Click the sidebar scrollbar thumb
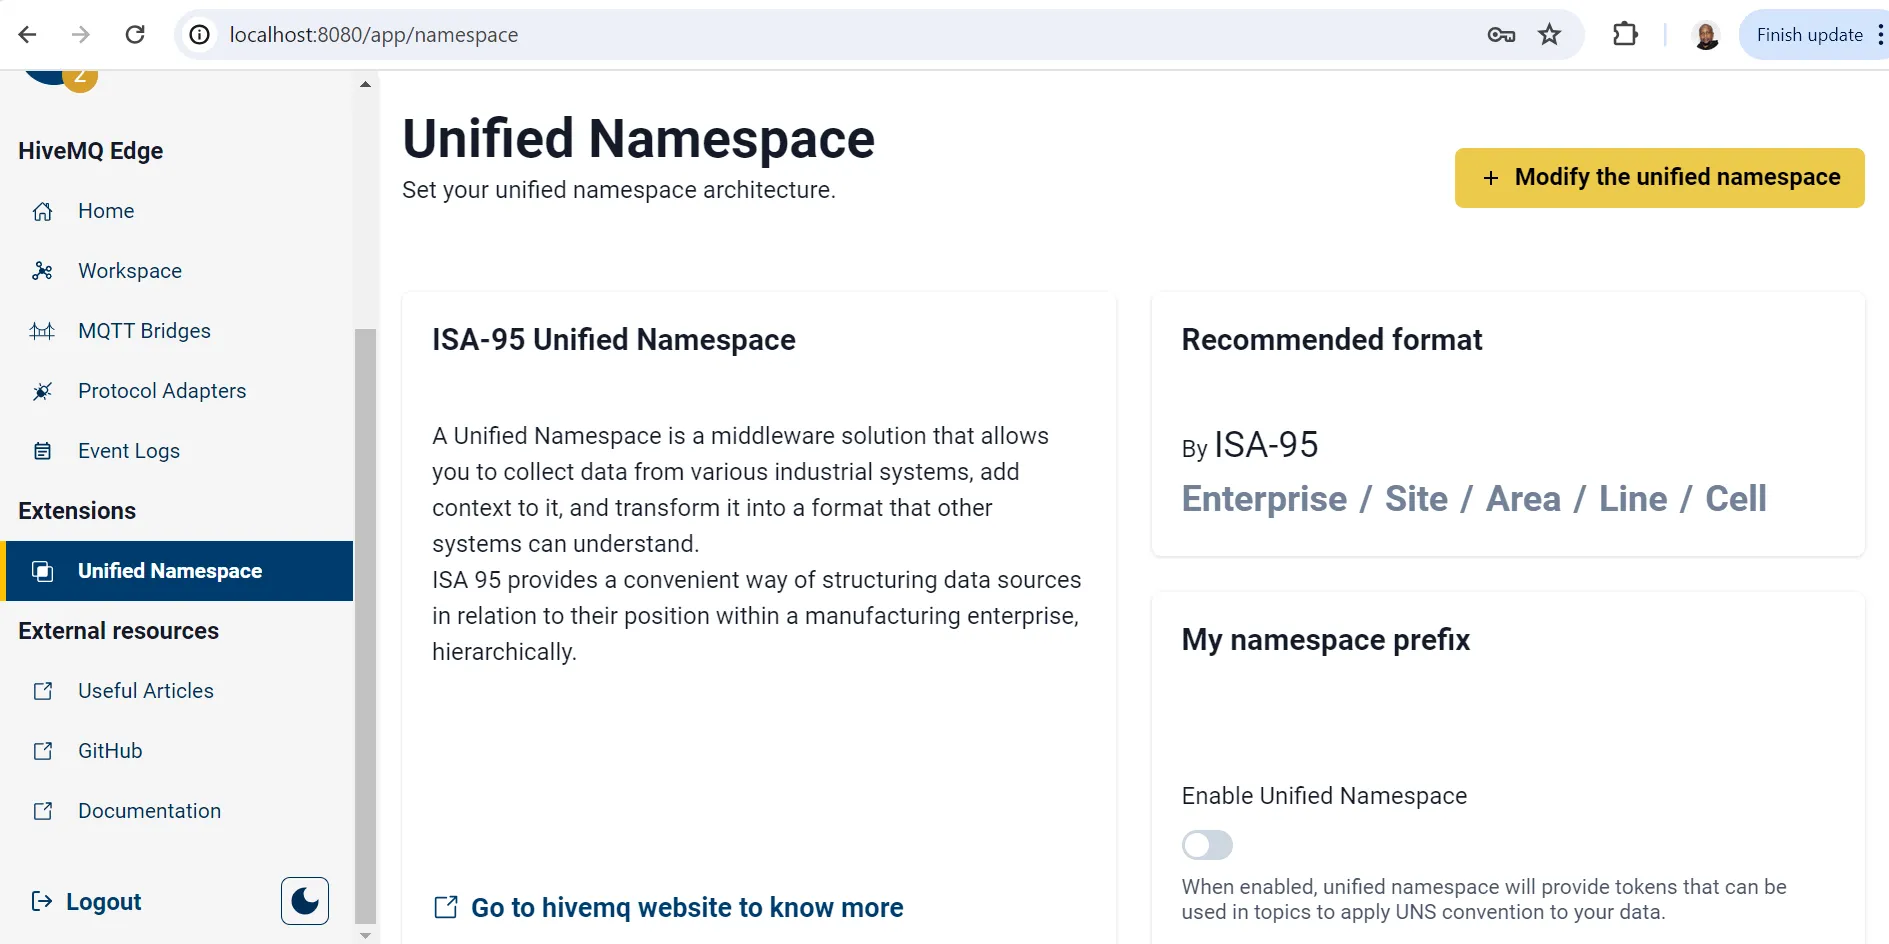1889x944 pixels. click(366, 625)
